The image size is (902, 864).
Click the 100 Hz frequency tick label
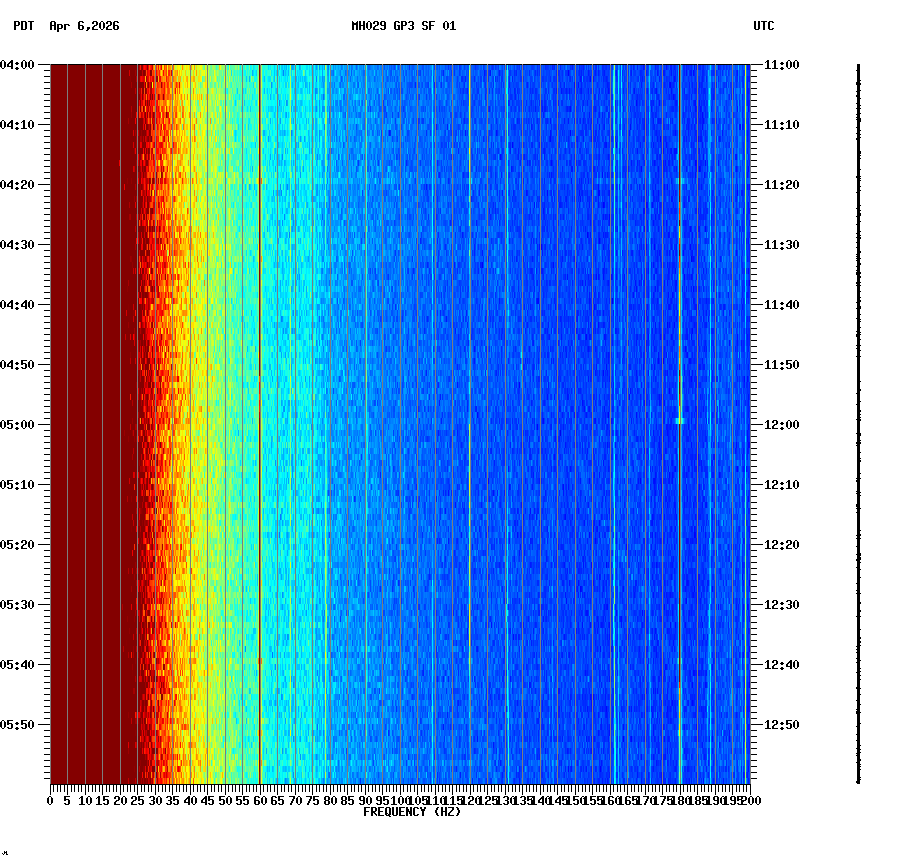coord(398,801)
